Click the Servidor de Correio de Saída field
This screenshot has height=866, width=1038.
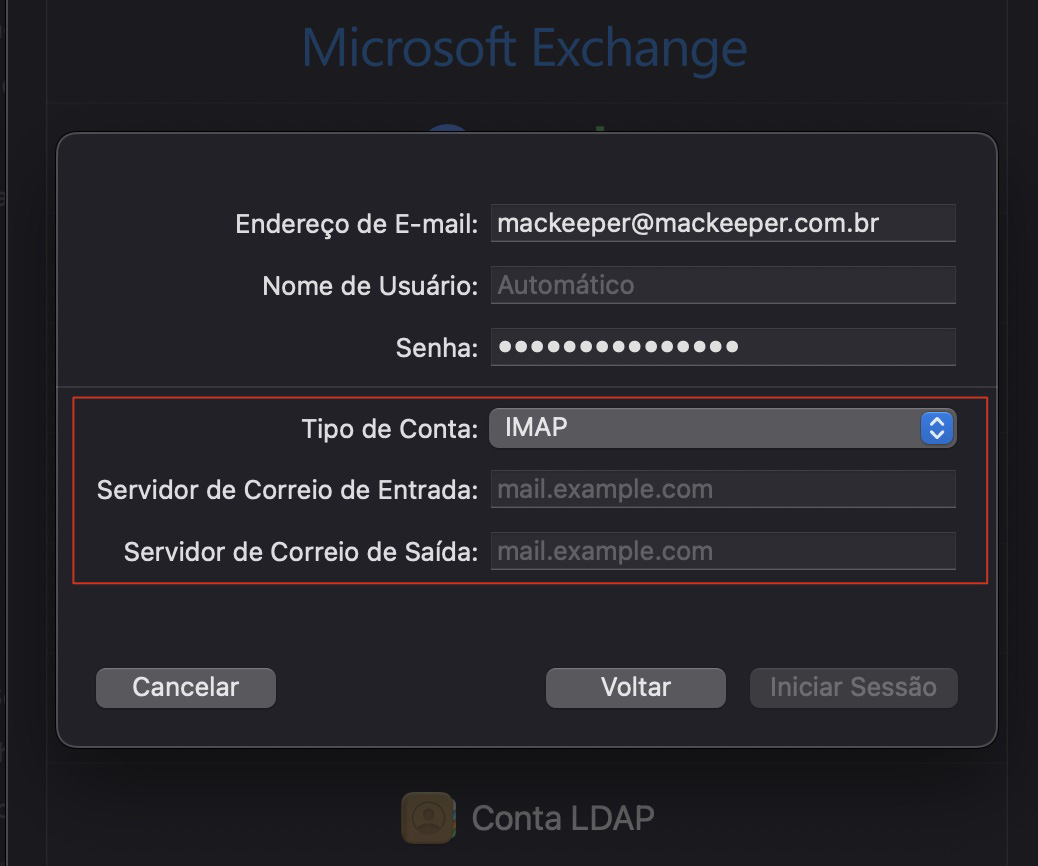click(720, 551)
